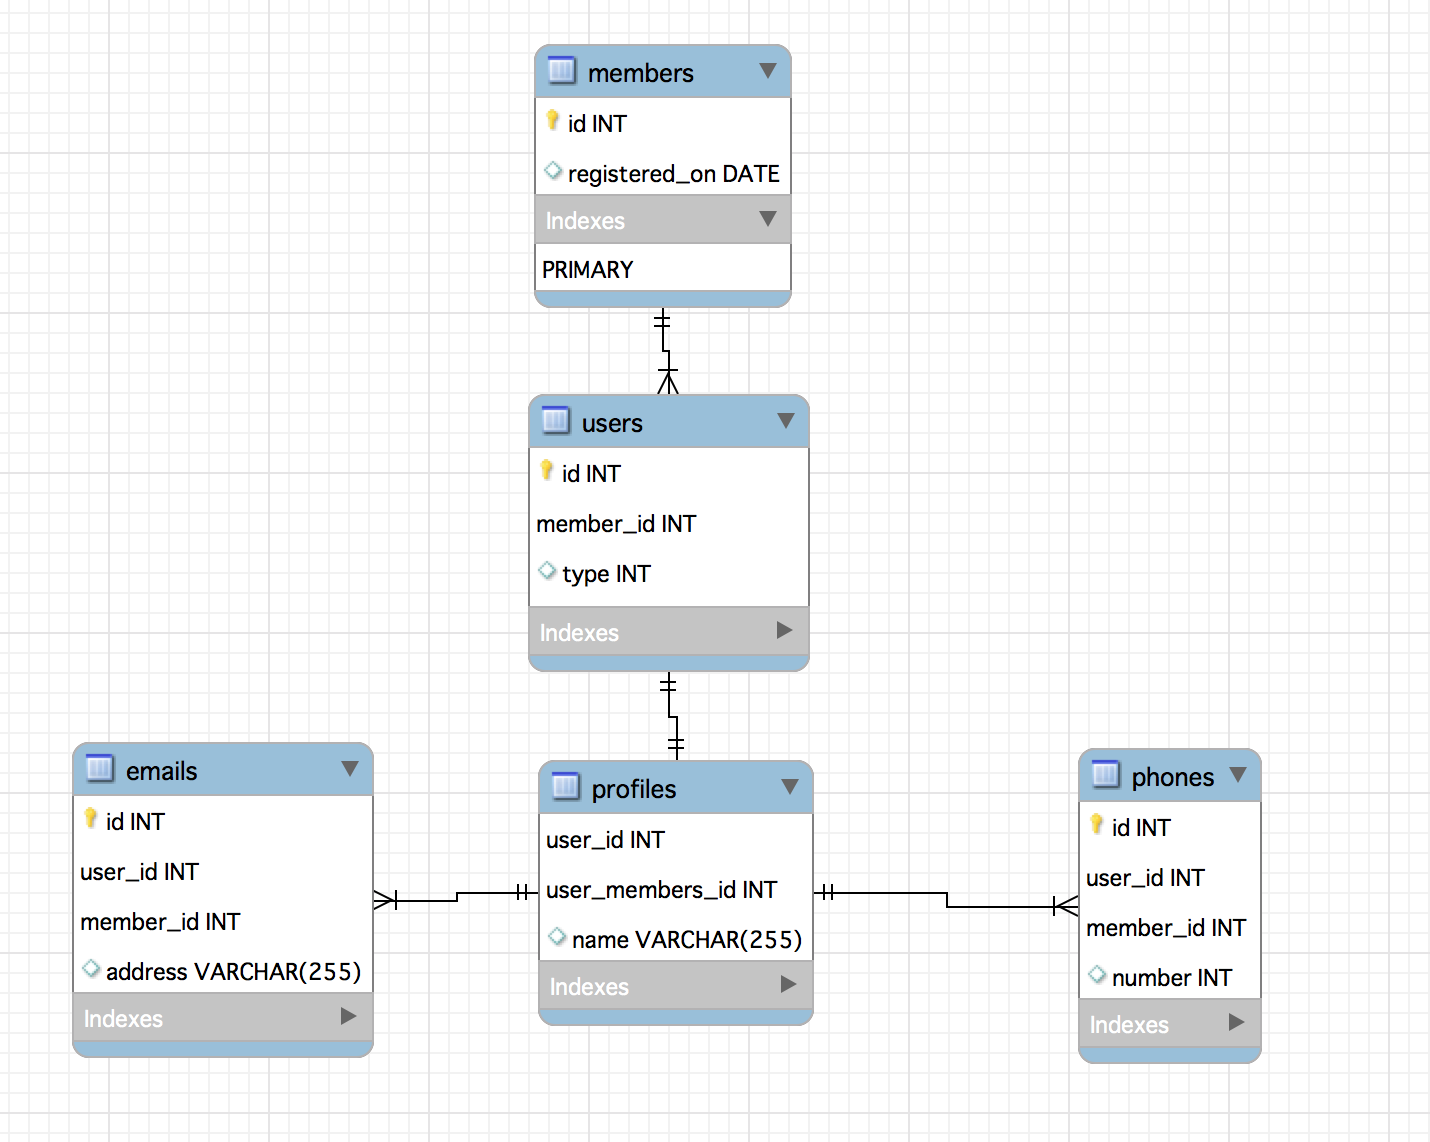Click the profiles table icon
1430x1142 pixels.
[566, 787]
